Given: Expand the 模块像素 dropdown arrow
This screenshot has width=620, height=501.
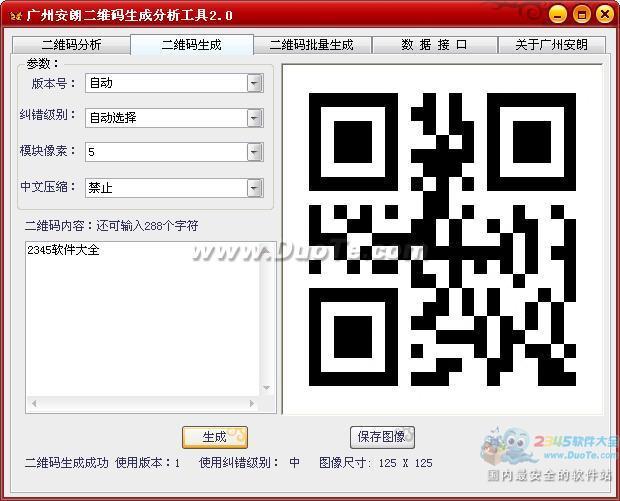Looking at the screenshot, I should (x=254, y=152).
